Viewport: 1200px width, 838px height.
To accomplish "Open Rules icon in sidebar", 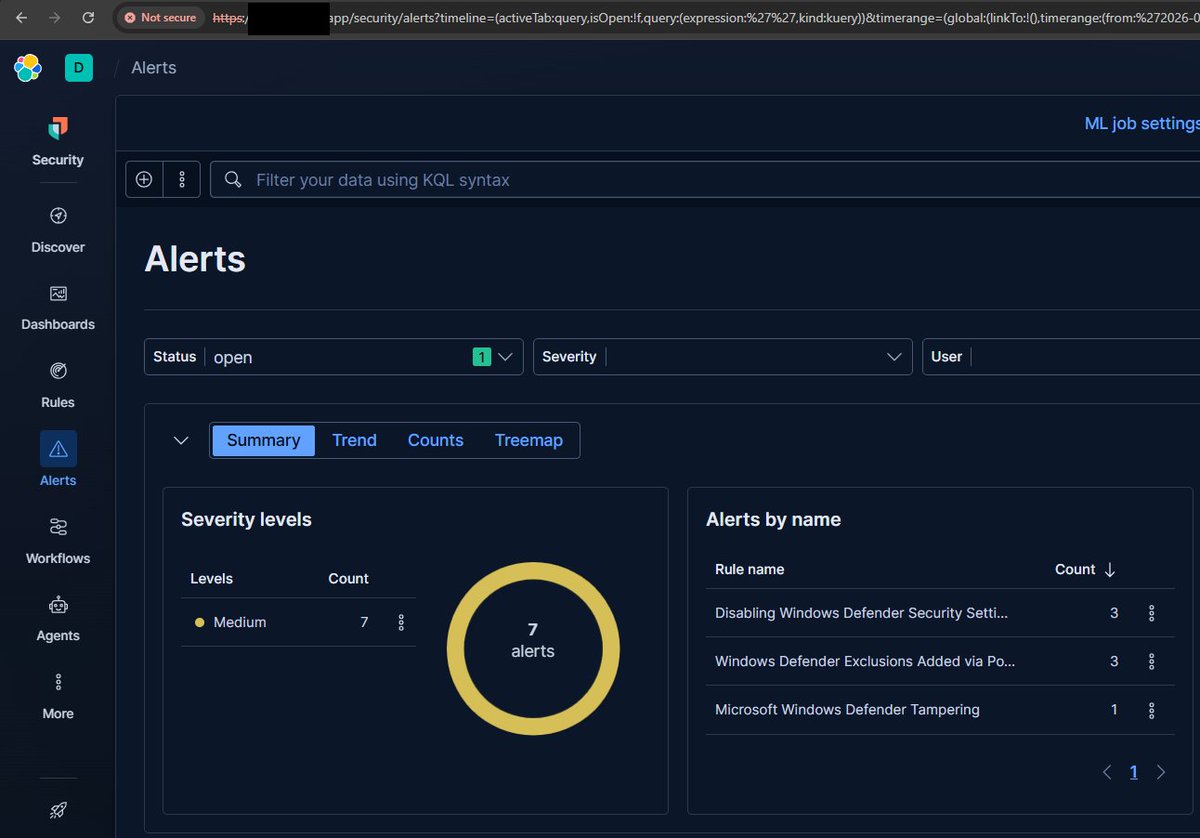I will pyautogui.click(x=58, y=371).
